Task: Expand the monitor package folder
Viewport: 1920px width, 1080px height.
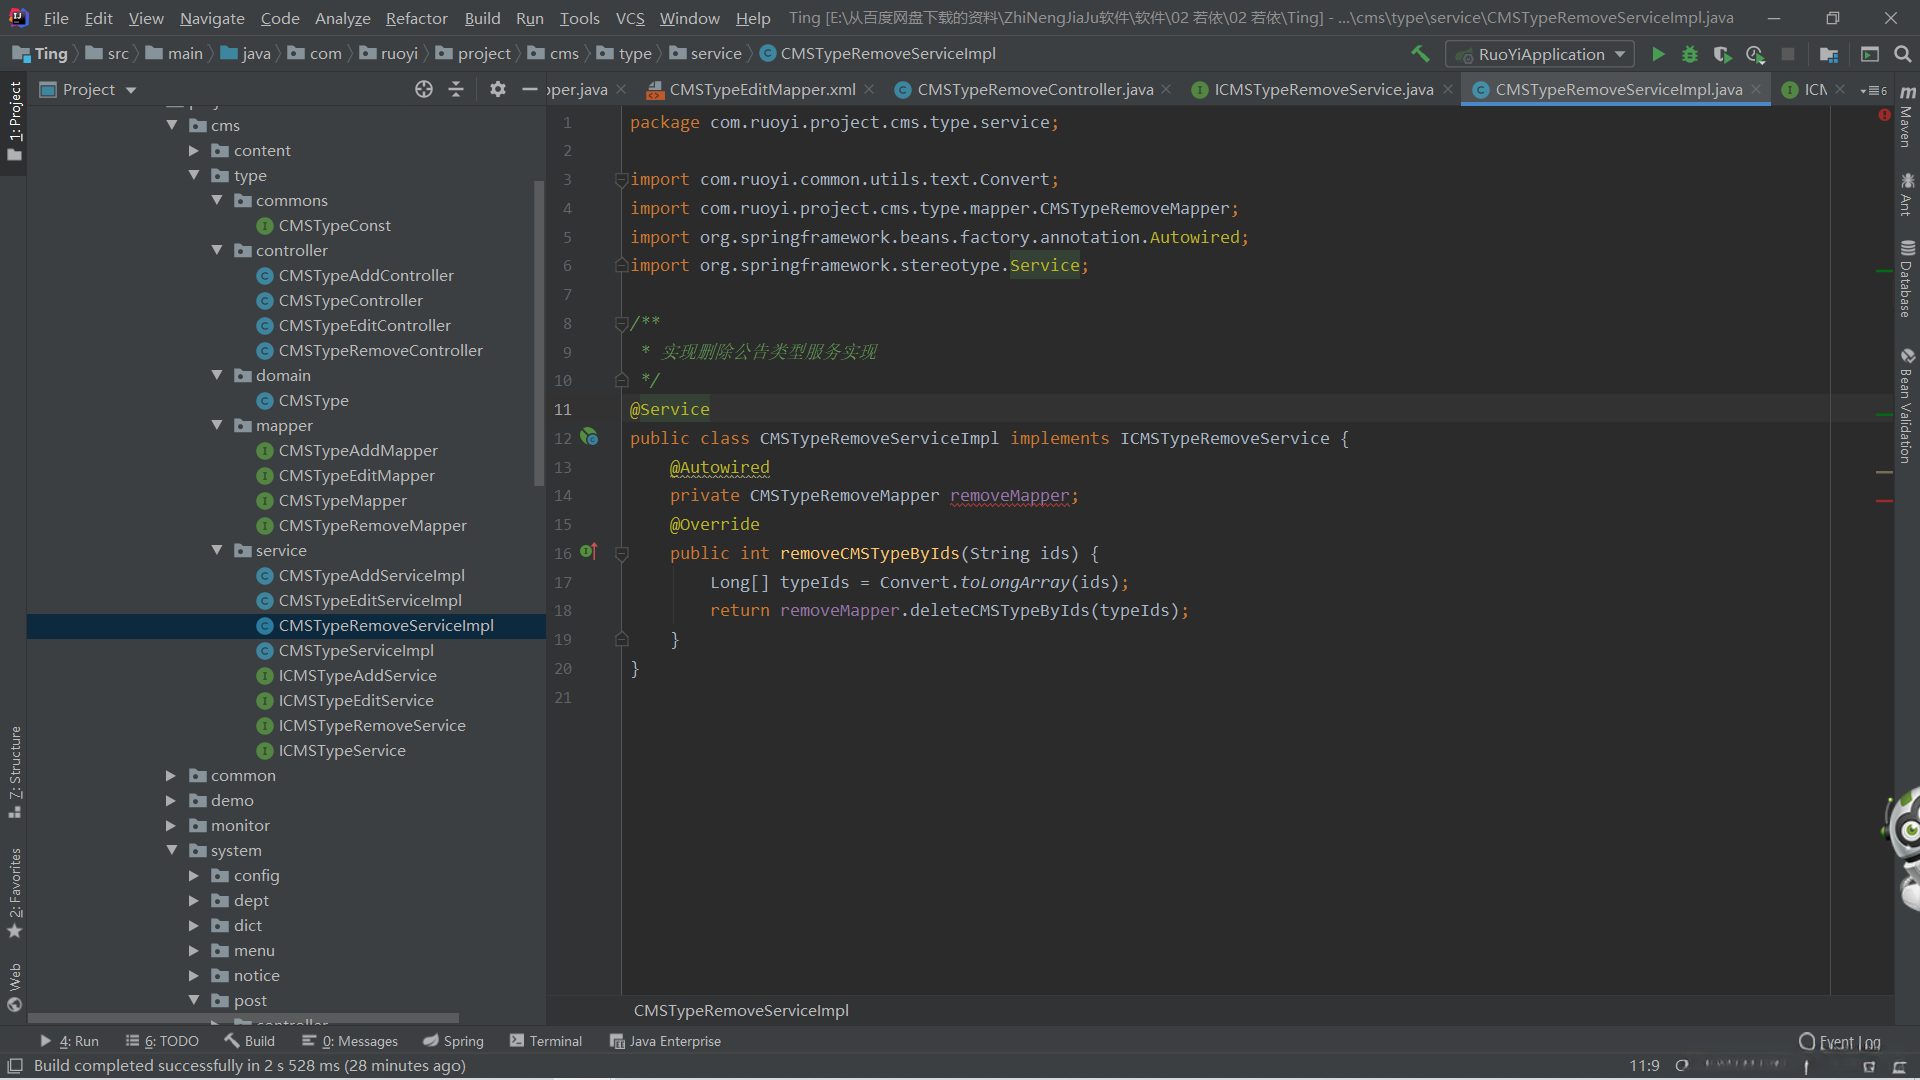Action: (171, 826)
